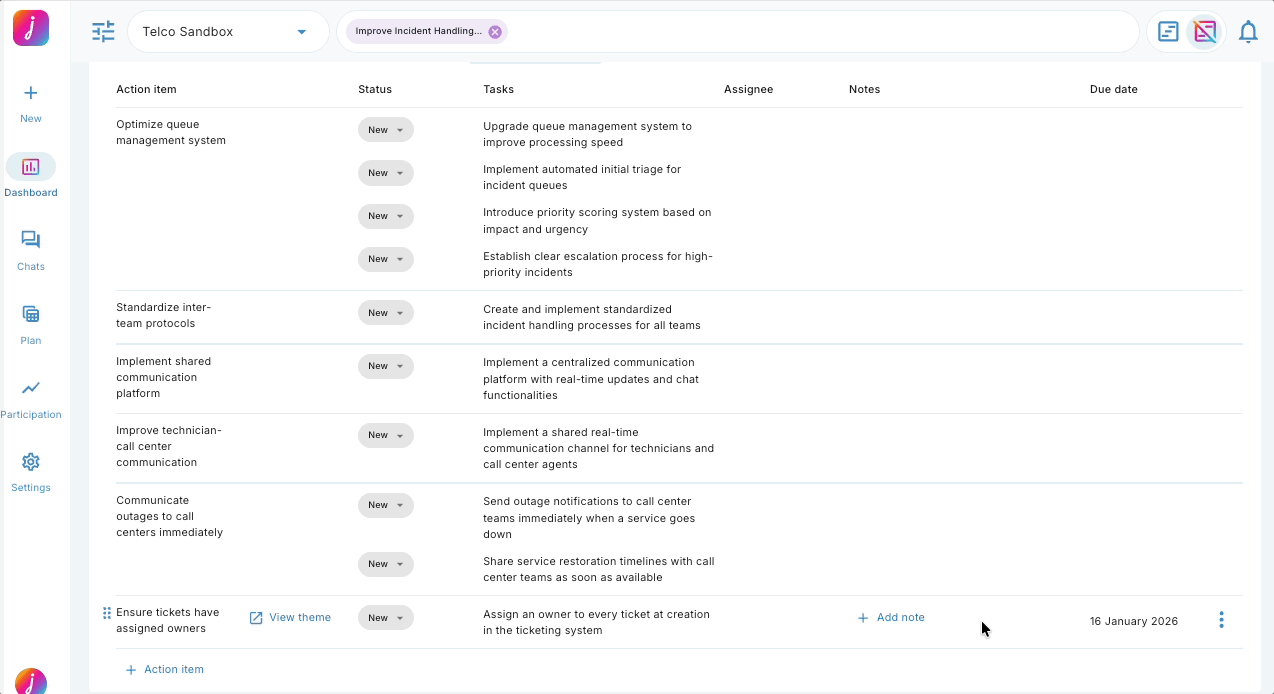
Task: Open Chats from the sidebar
Action: 31,241
